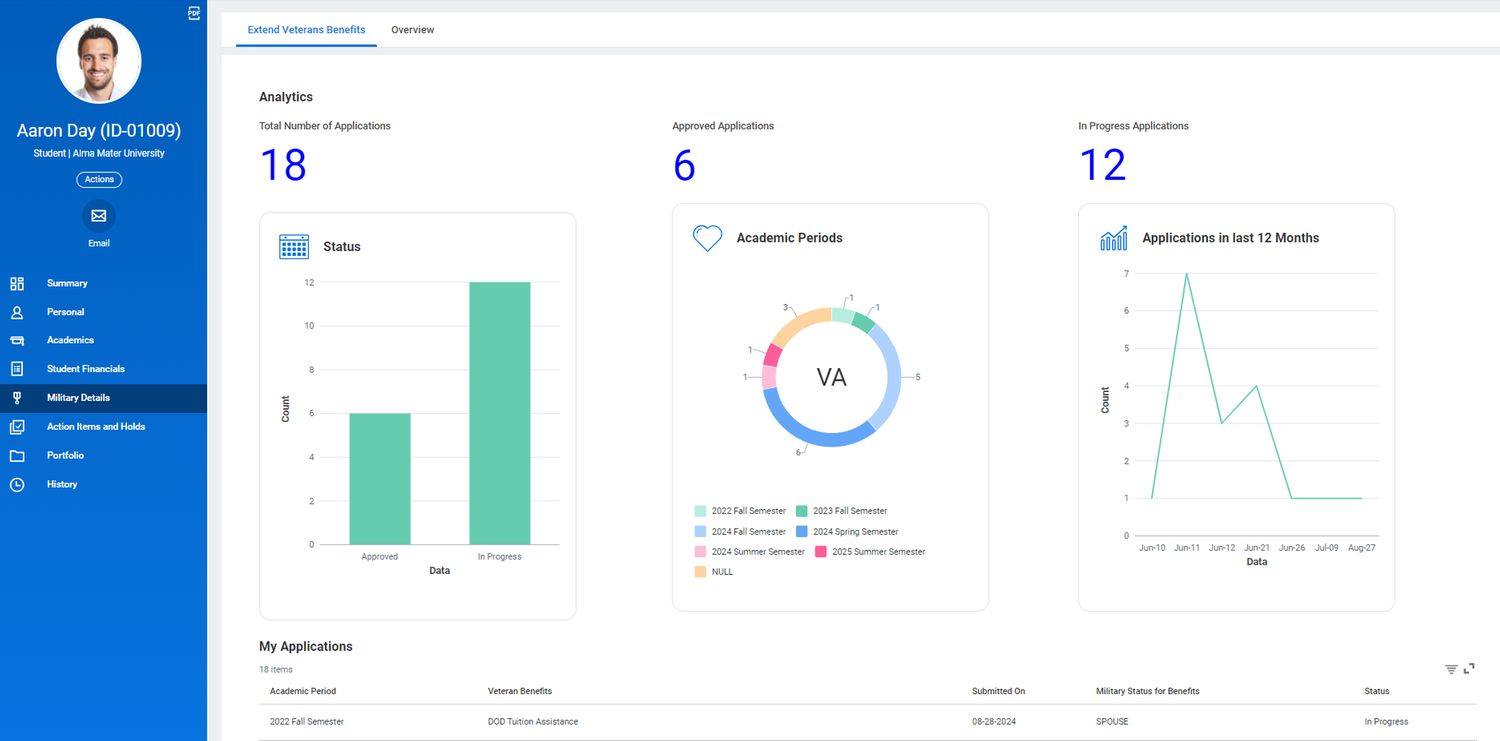Select the Extend Veterans Benefits tab
The image size is (1500, 741).
[x=306, y=30]
